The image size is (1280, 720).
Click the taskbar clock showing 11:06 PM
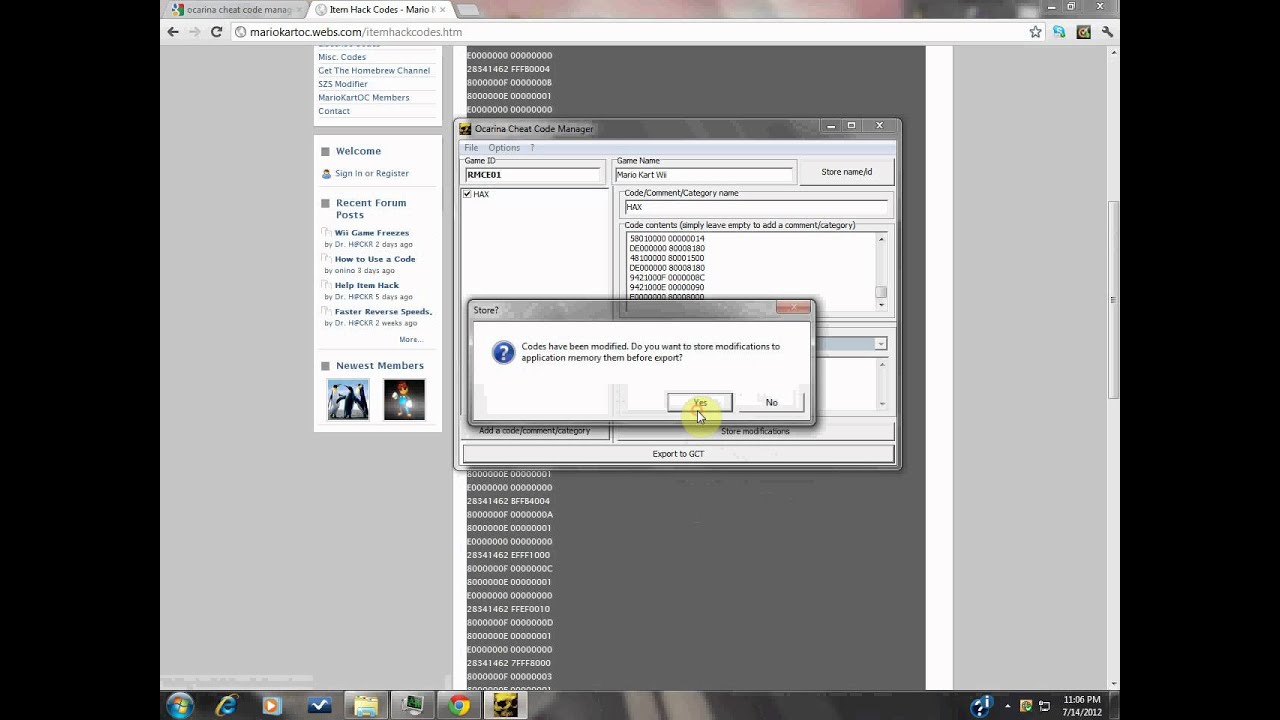1082,706
